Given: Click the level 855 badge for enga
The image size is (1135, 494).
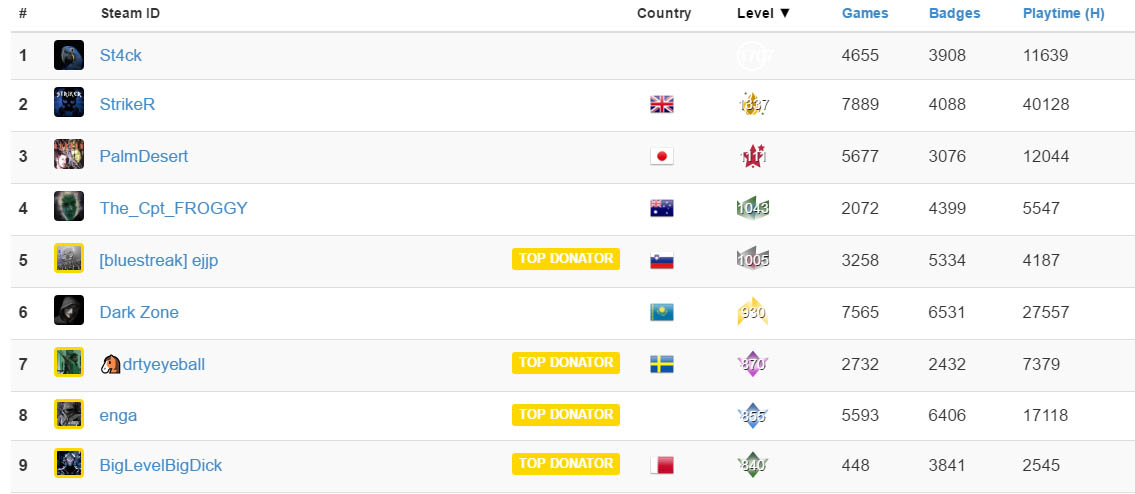Looking at the screenshot, I should click(x=752, y=416).
